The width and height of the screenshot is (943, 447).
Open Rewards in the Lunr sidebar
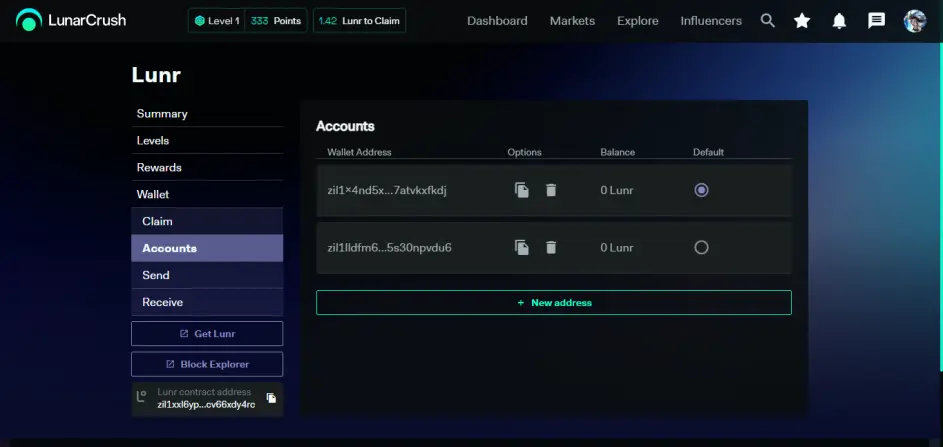click(x=207, y=167)
